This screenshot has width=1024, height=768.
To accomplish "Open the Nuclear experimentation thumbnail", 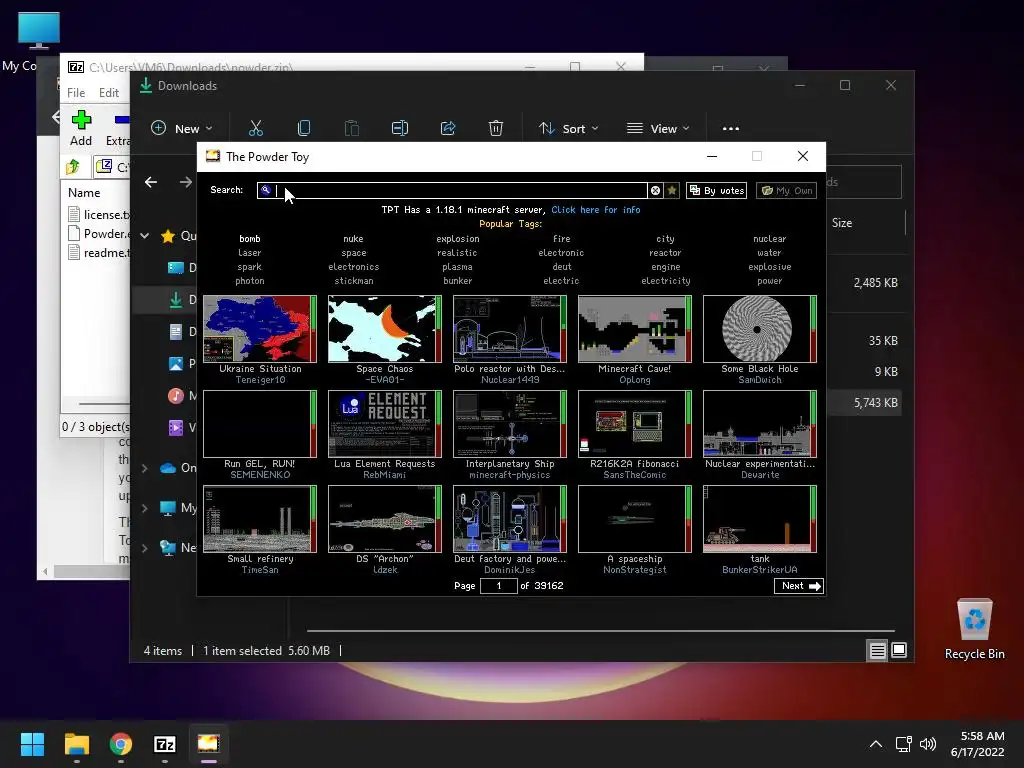I will pyautogui.click(x=760, y=424).
